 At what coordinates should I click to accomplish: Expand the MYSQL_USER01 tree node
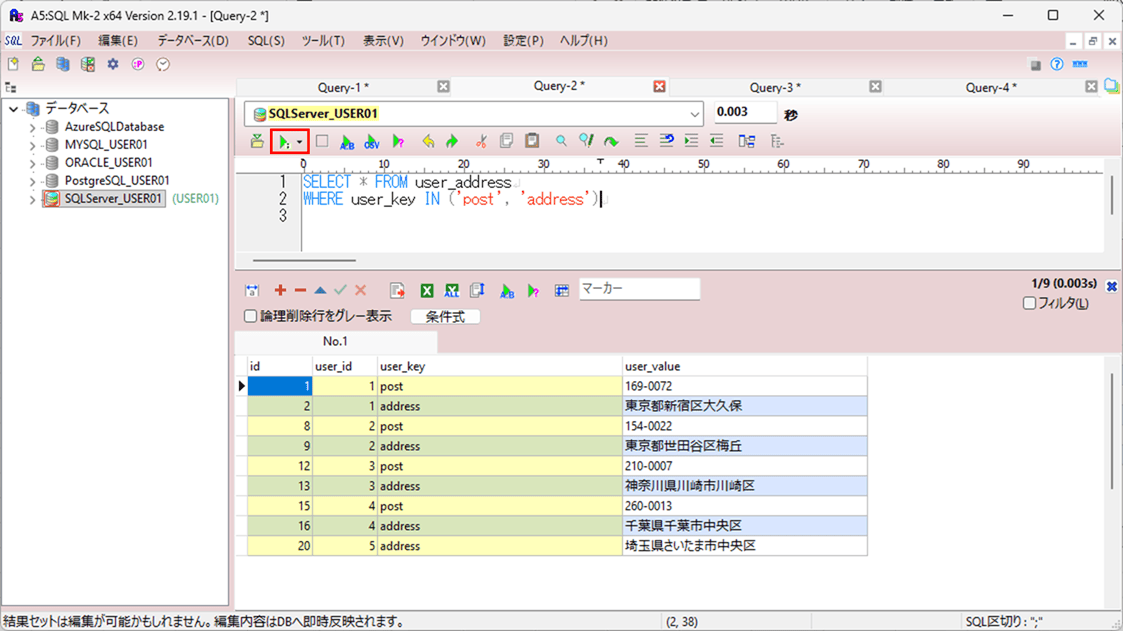click(32, 145)
